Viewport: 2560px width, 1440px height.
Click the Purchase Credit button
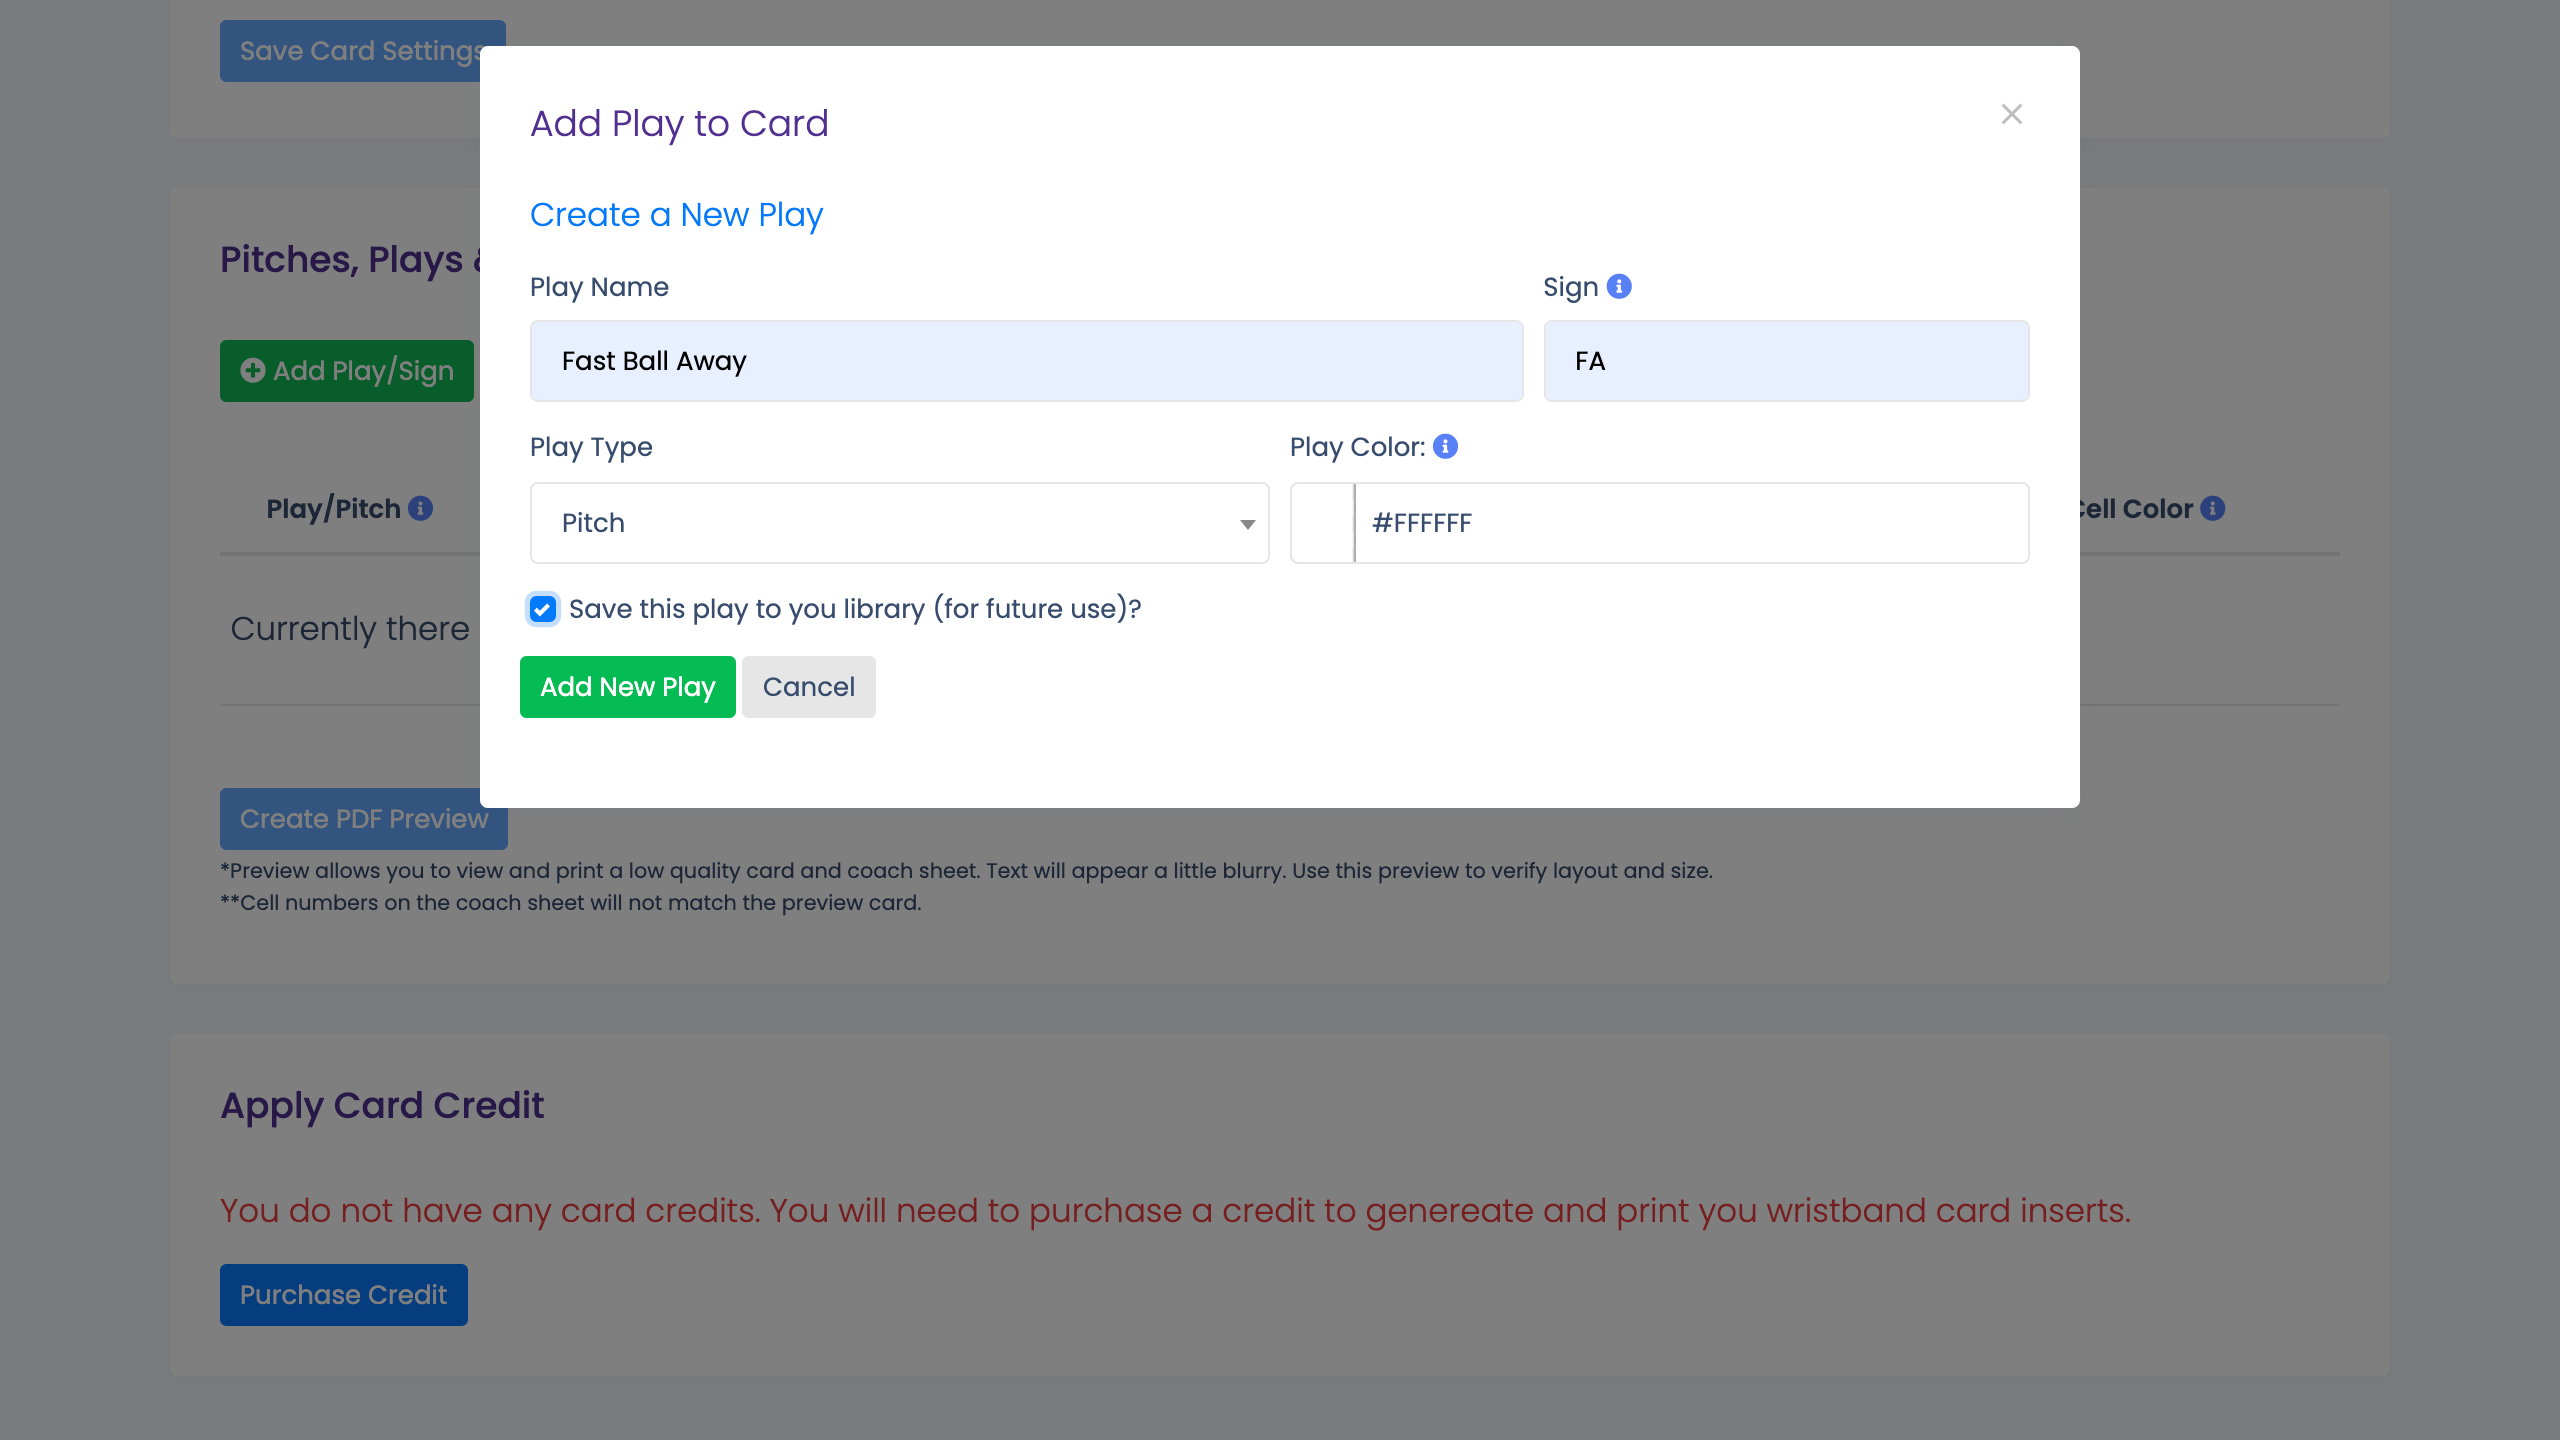point(343,1294)
